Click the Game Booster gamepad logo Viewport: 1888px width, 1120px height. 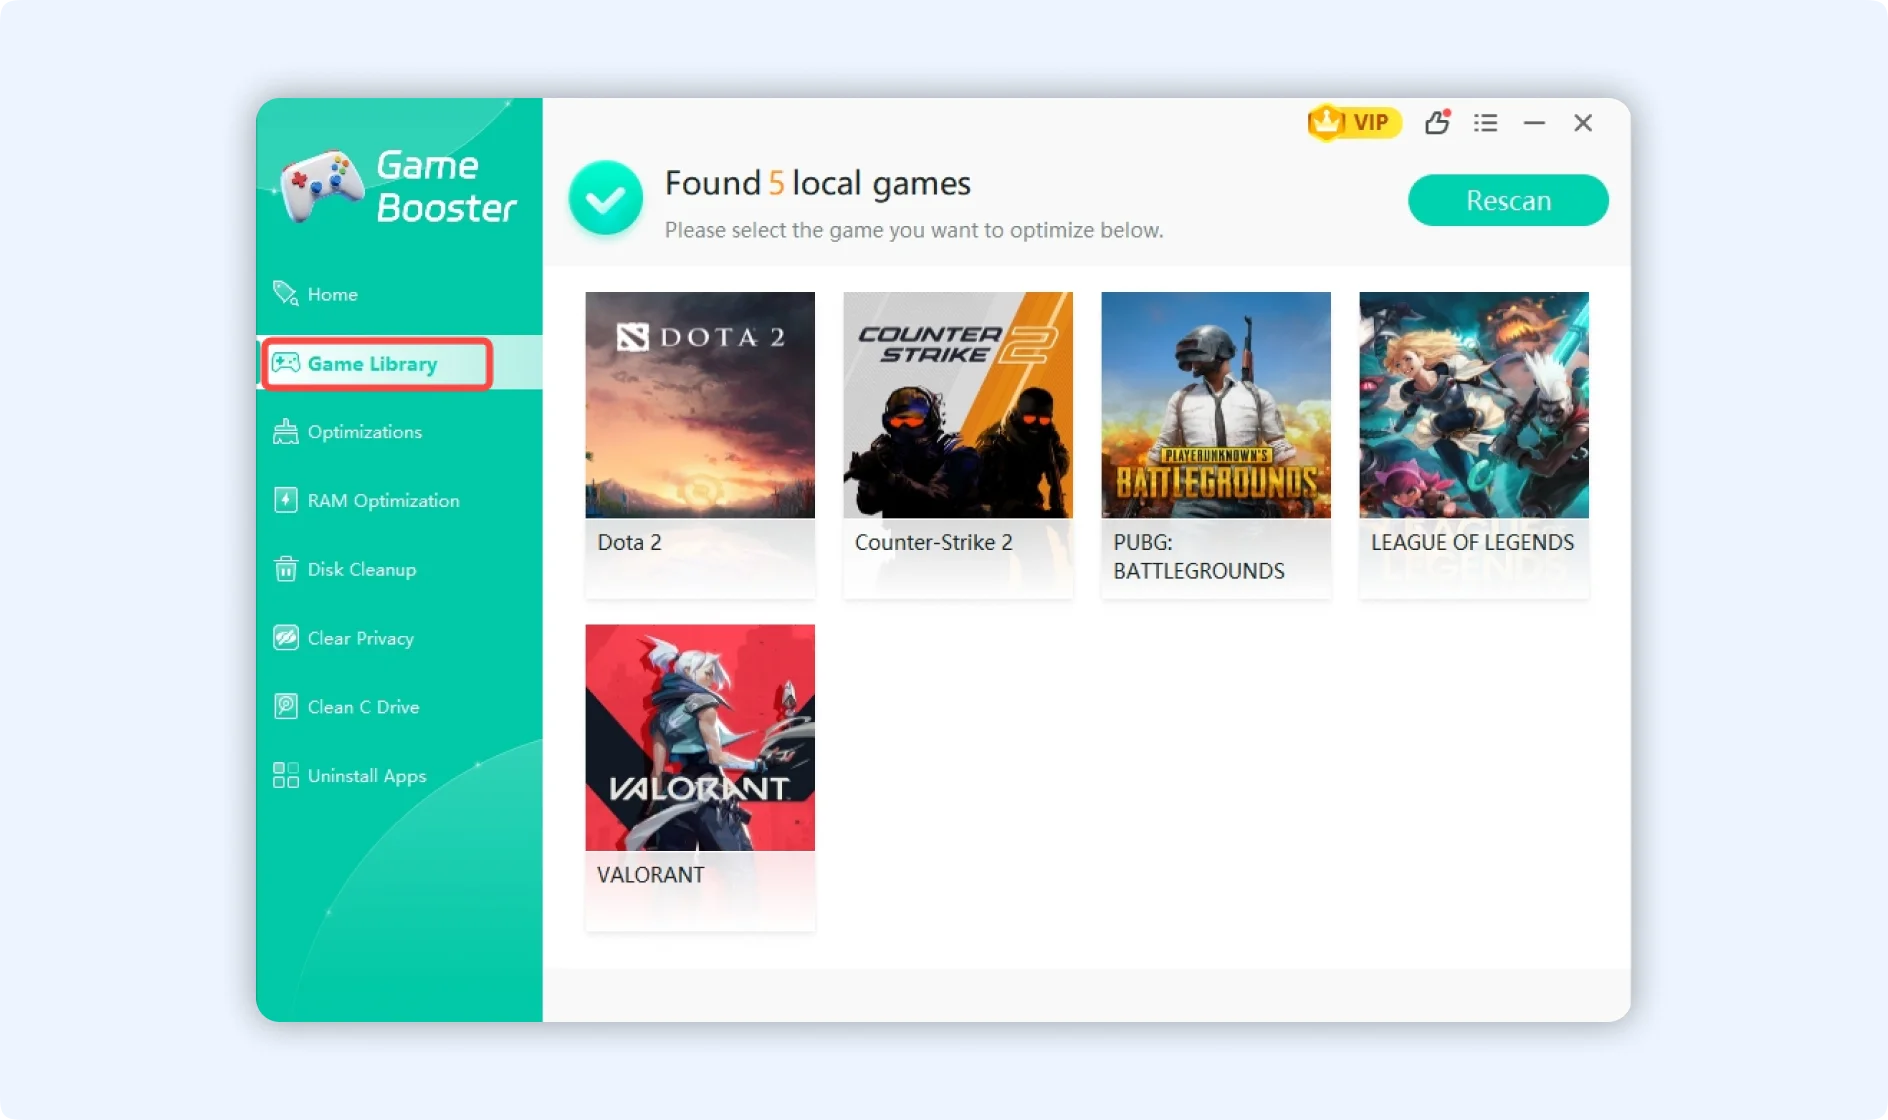pyautogui.click(x=322, y=186)
